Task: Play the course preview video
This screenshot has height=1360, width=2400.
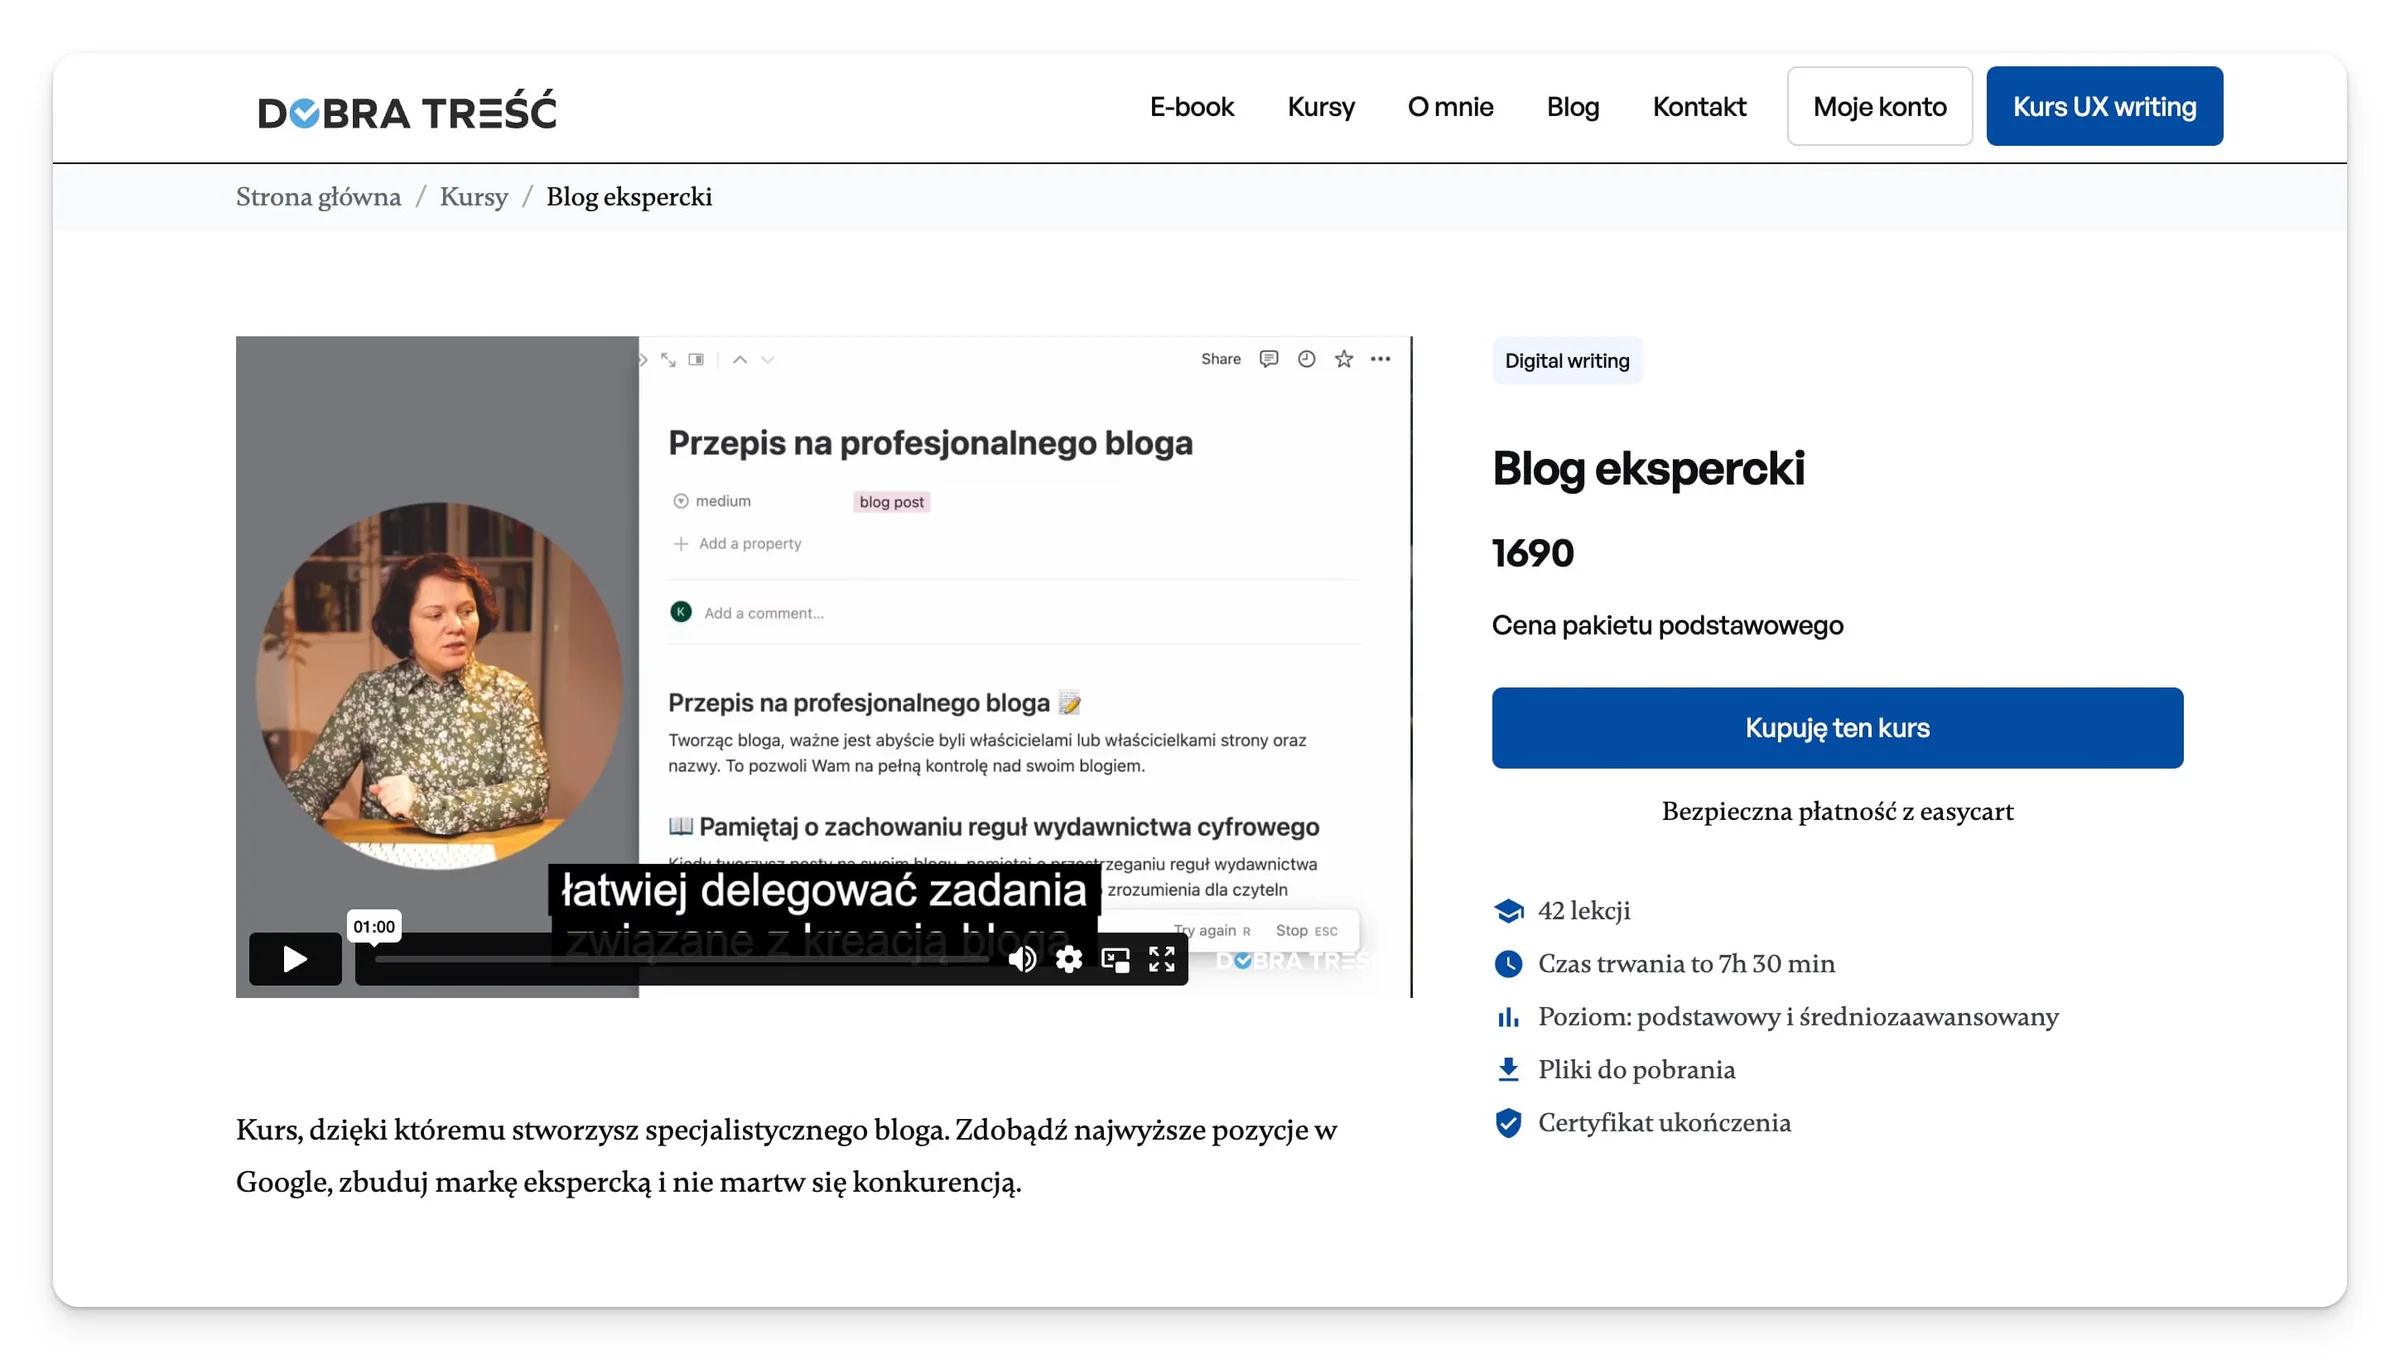Action: click(x=295, y=958)
